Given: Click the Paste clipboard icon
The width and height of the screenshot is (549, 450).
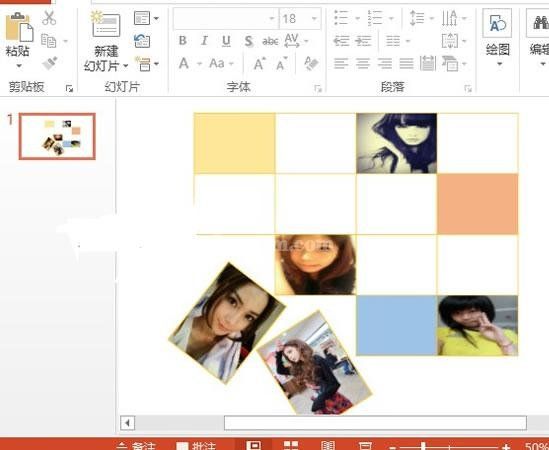Looking at the screenshot, I should click(19, 27).
